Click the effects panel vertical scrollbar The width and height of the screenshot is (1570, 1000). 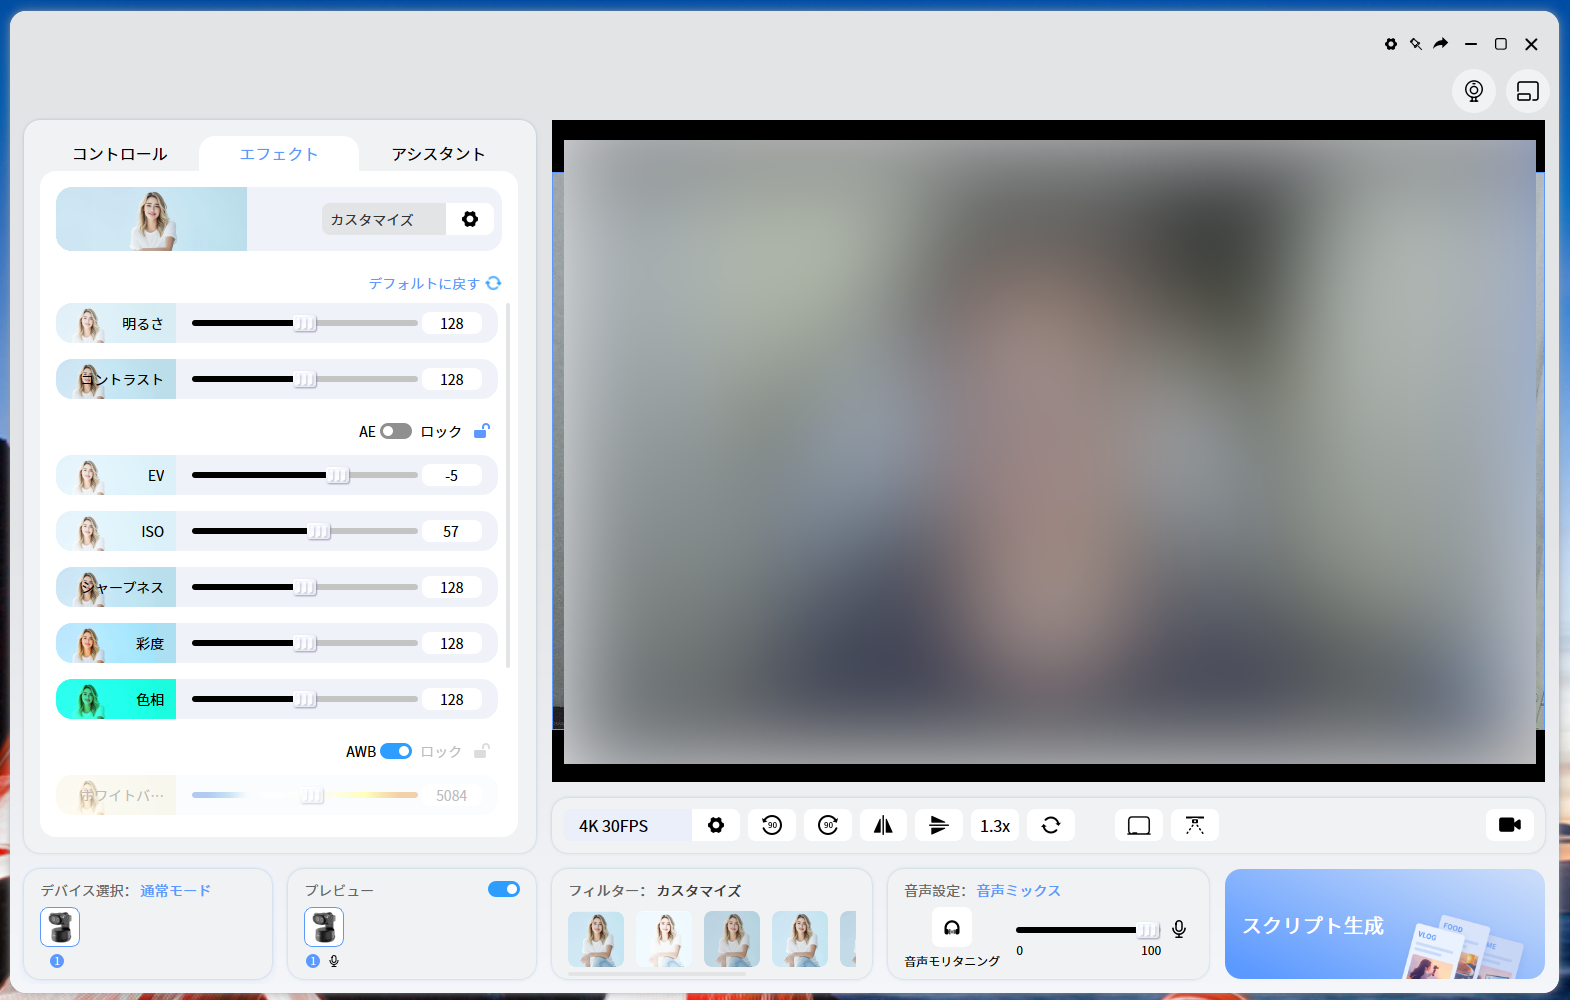pyautogui.click(x=508, y=485)
